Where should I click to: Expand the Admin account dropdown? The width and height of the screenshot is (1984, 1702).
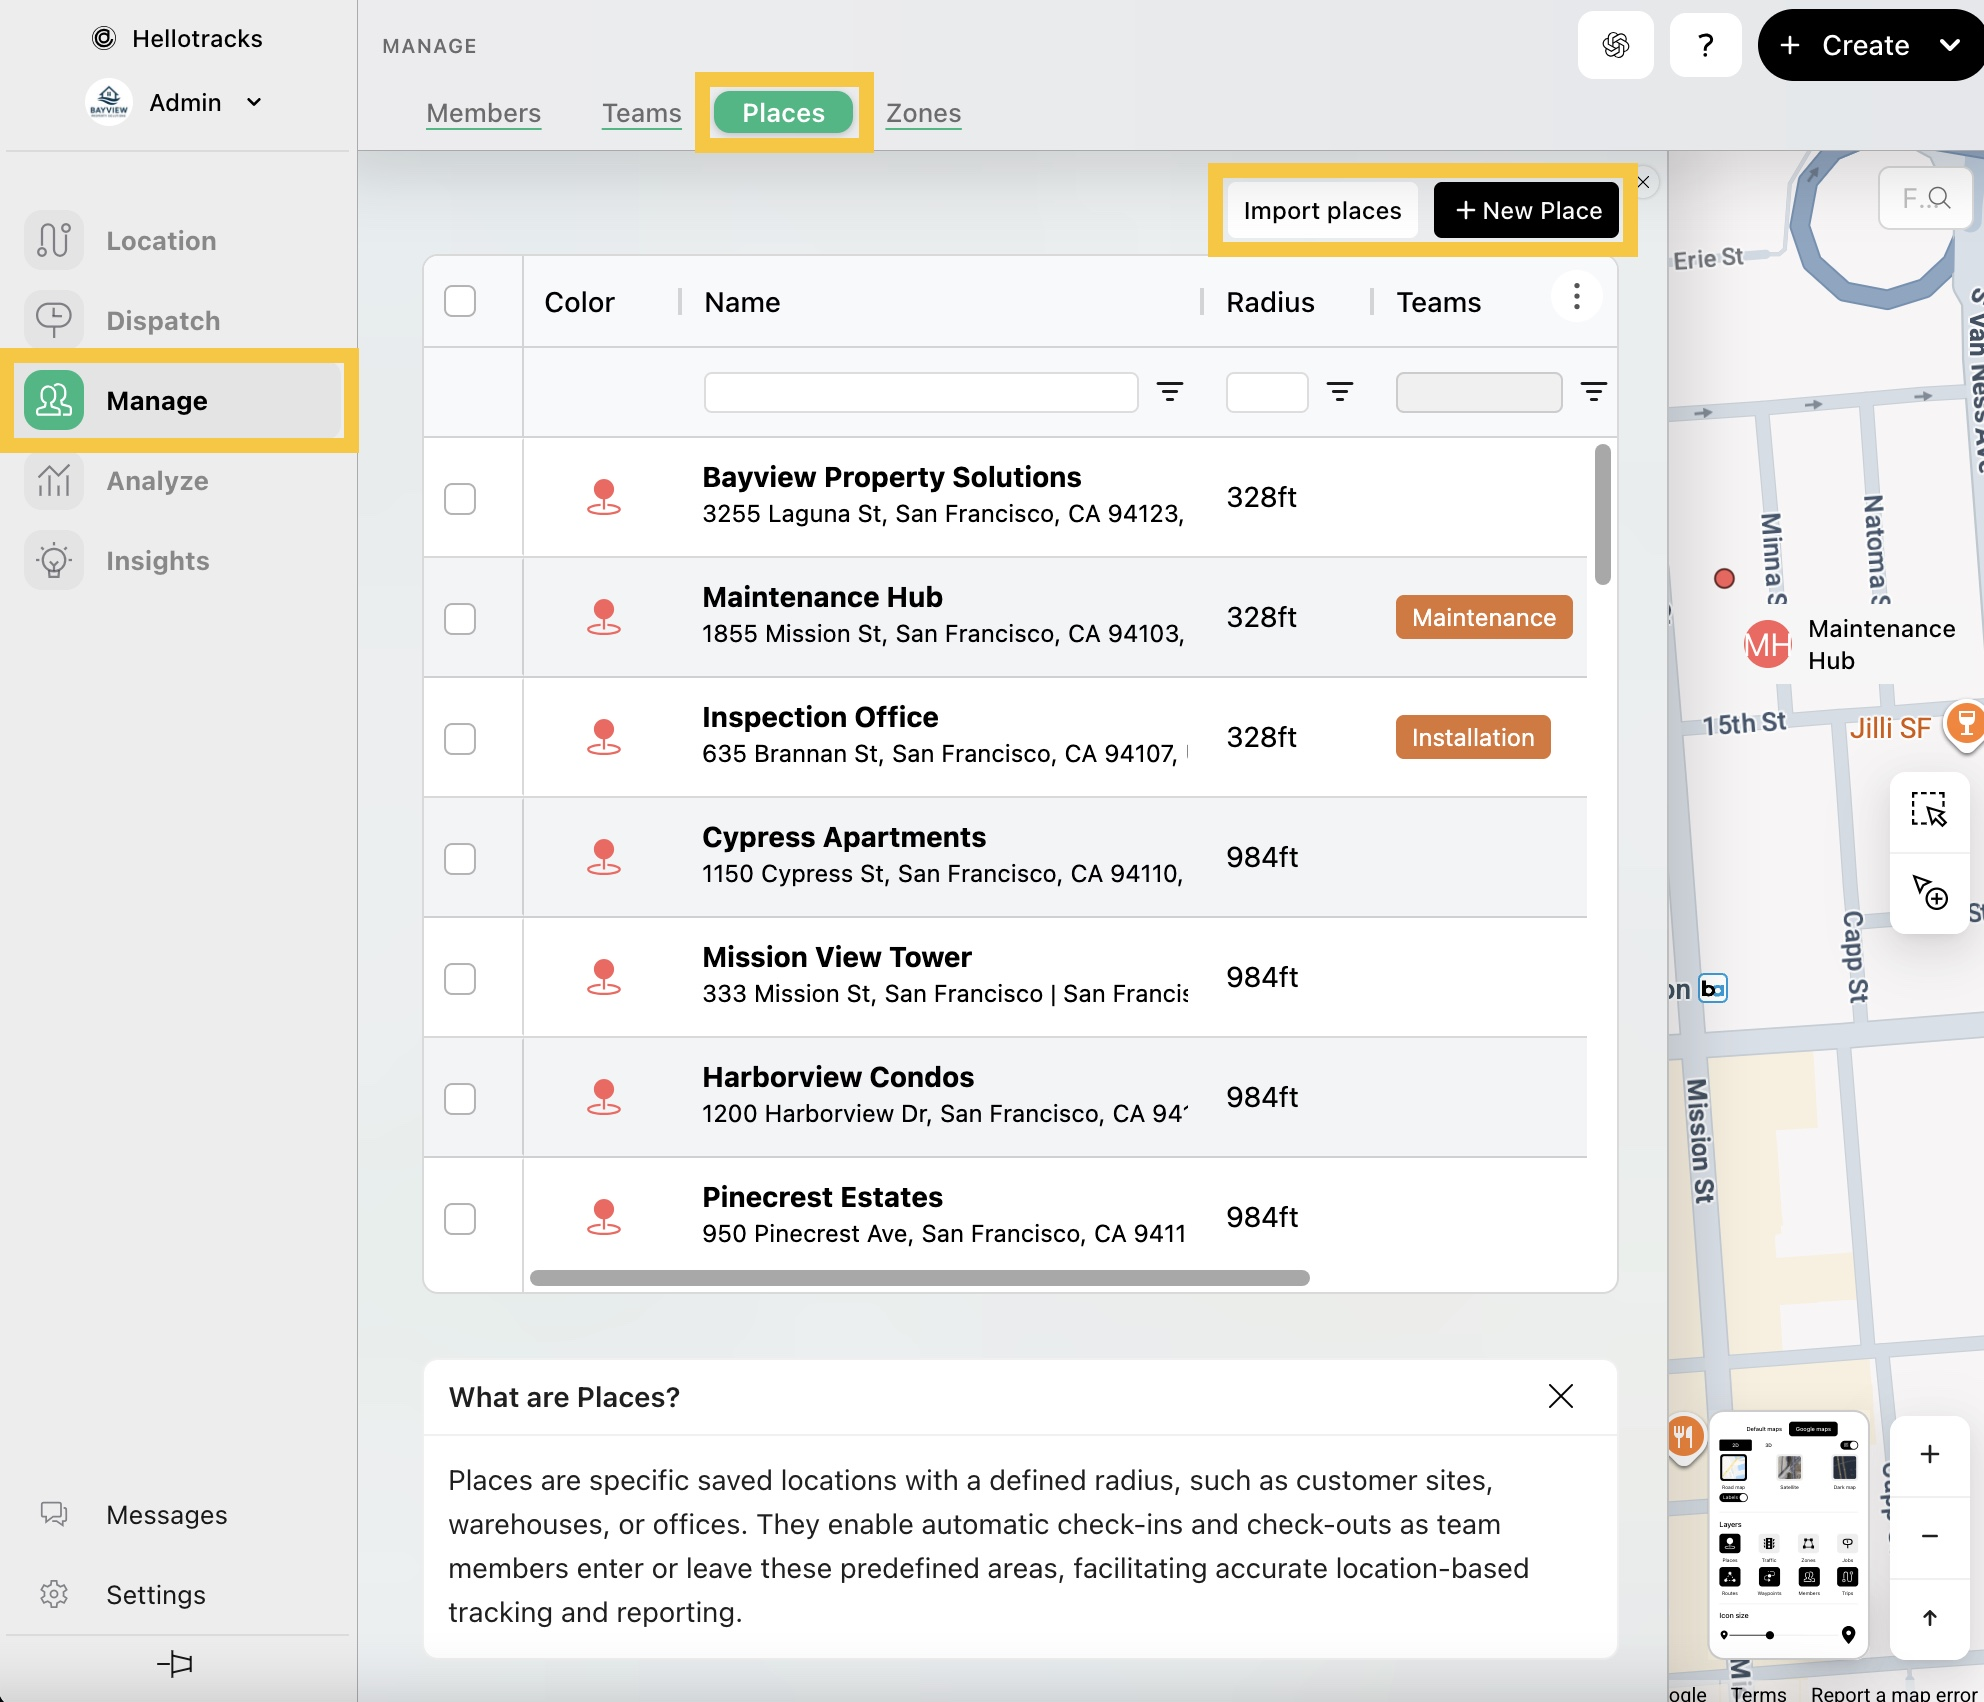pyautogui.click(x=254, y=102)
